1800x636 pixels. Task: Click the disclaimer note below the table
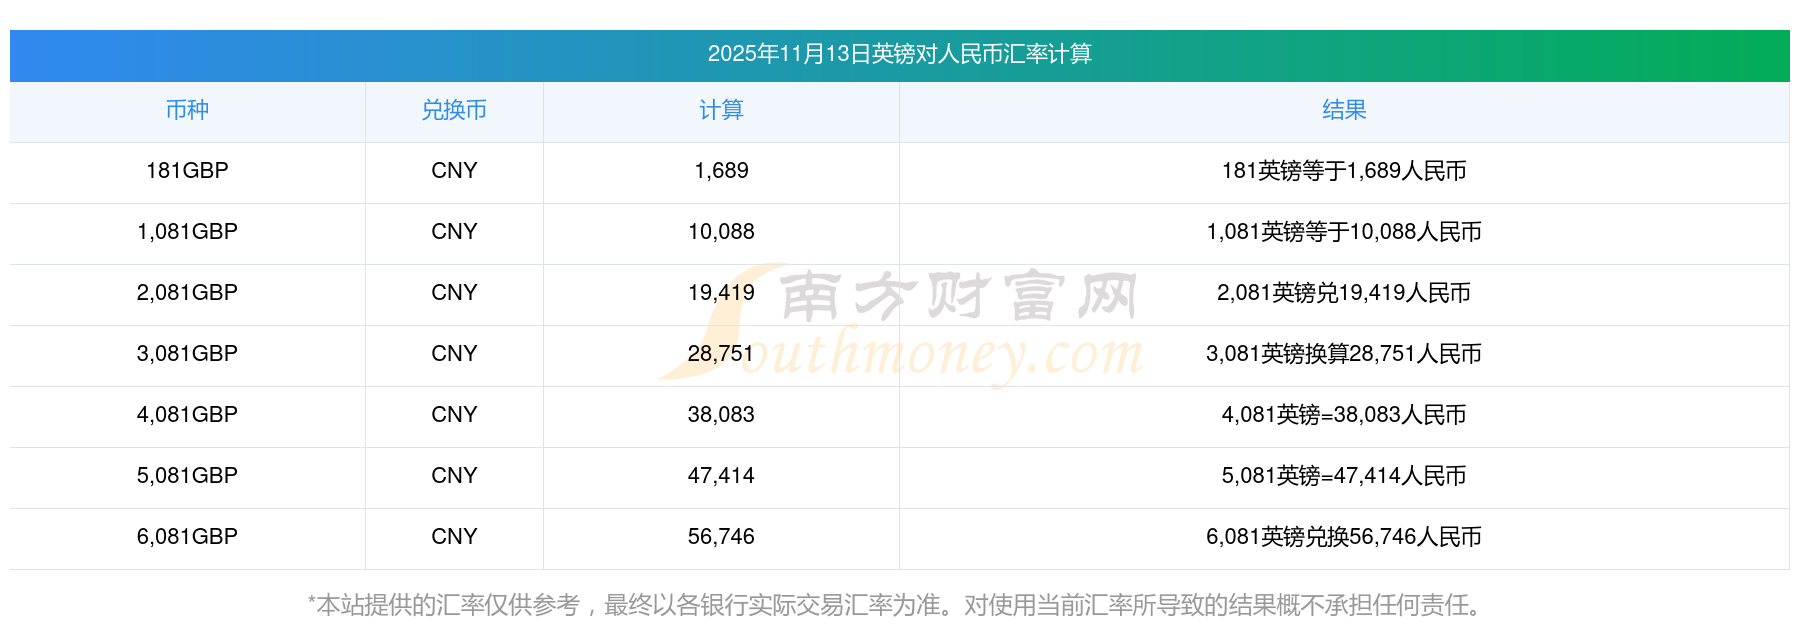click(x=899, y=605)
